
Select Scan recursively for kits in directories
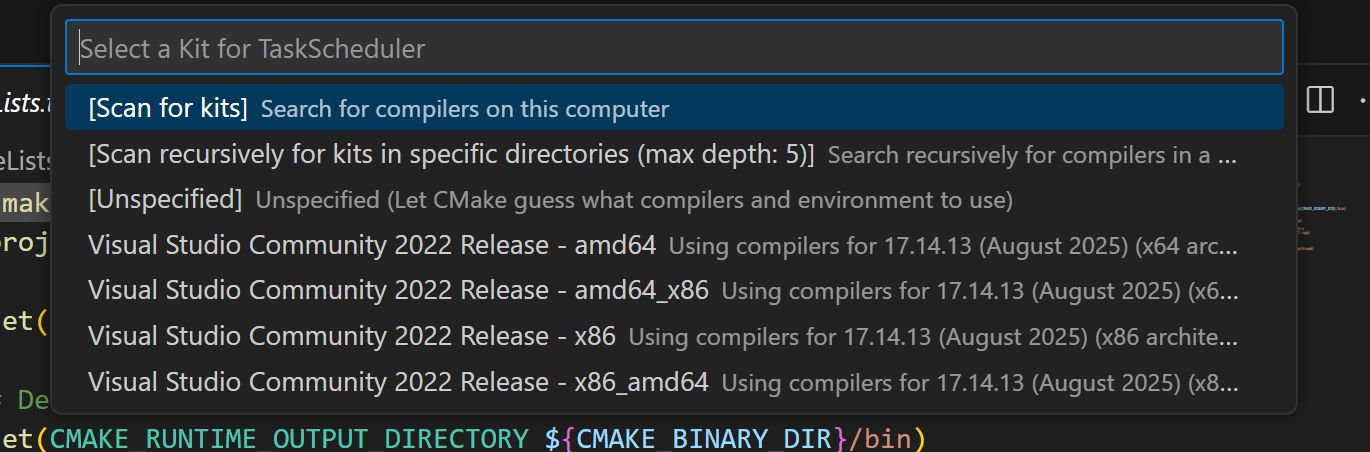tap(451, 155)
